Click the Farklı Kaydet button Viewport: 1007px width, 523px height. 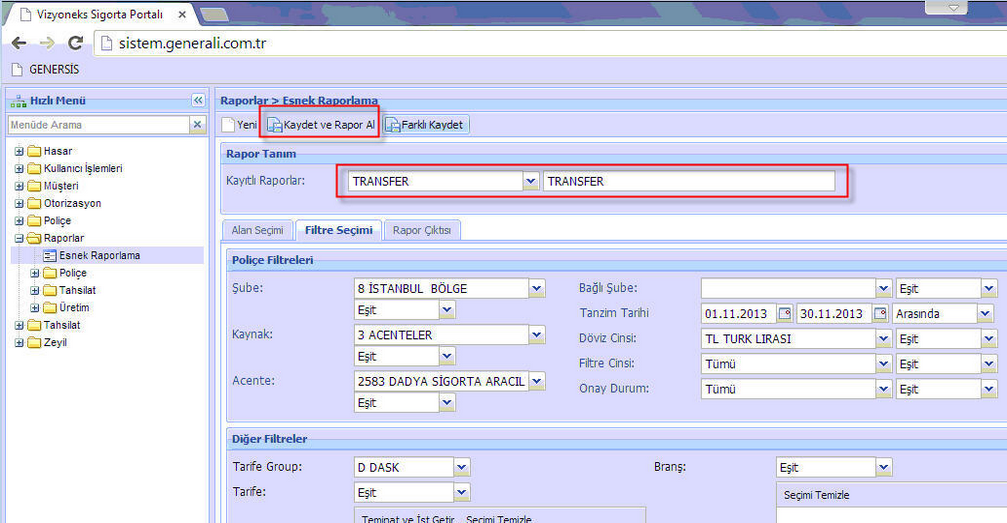[426, 125]
